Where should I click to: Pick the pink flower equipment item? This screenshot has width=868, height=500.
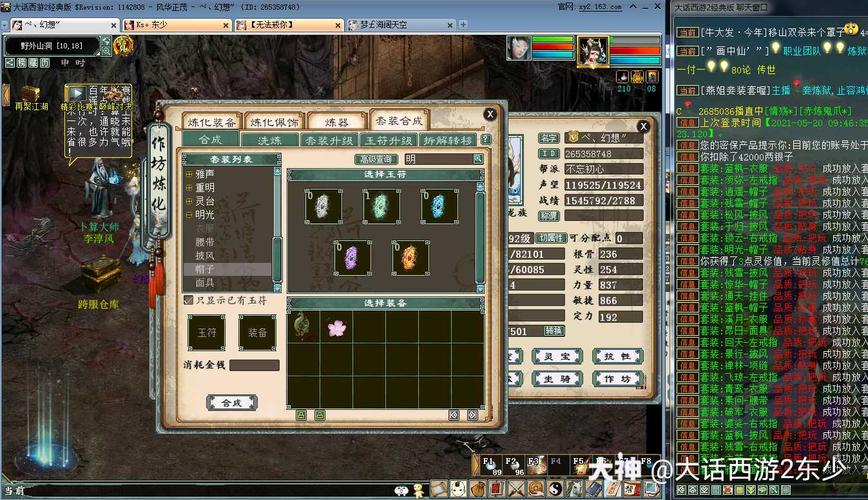(x=336, y=326)
